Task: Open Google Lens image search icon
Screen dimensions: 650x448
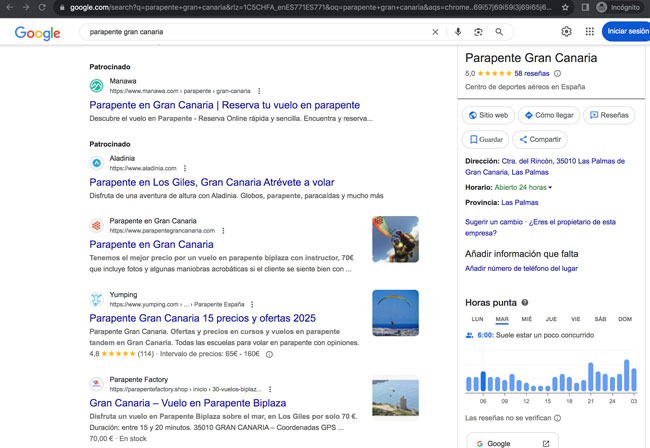Action: (x=478, y=32)
